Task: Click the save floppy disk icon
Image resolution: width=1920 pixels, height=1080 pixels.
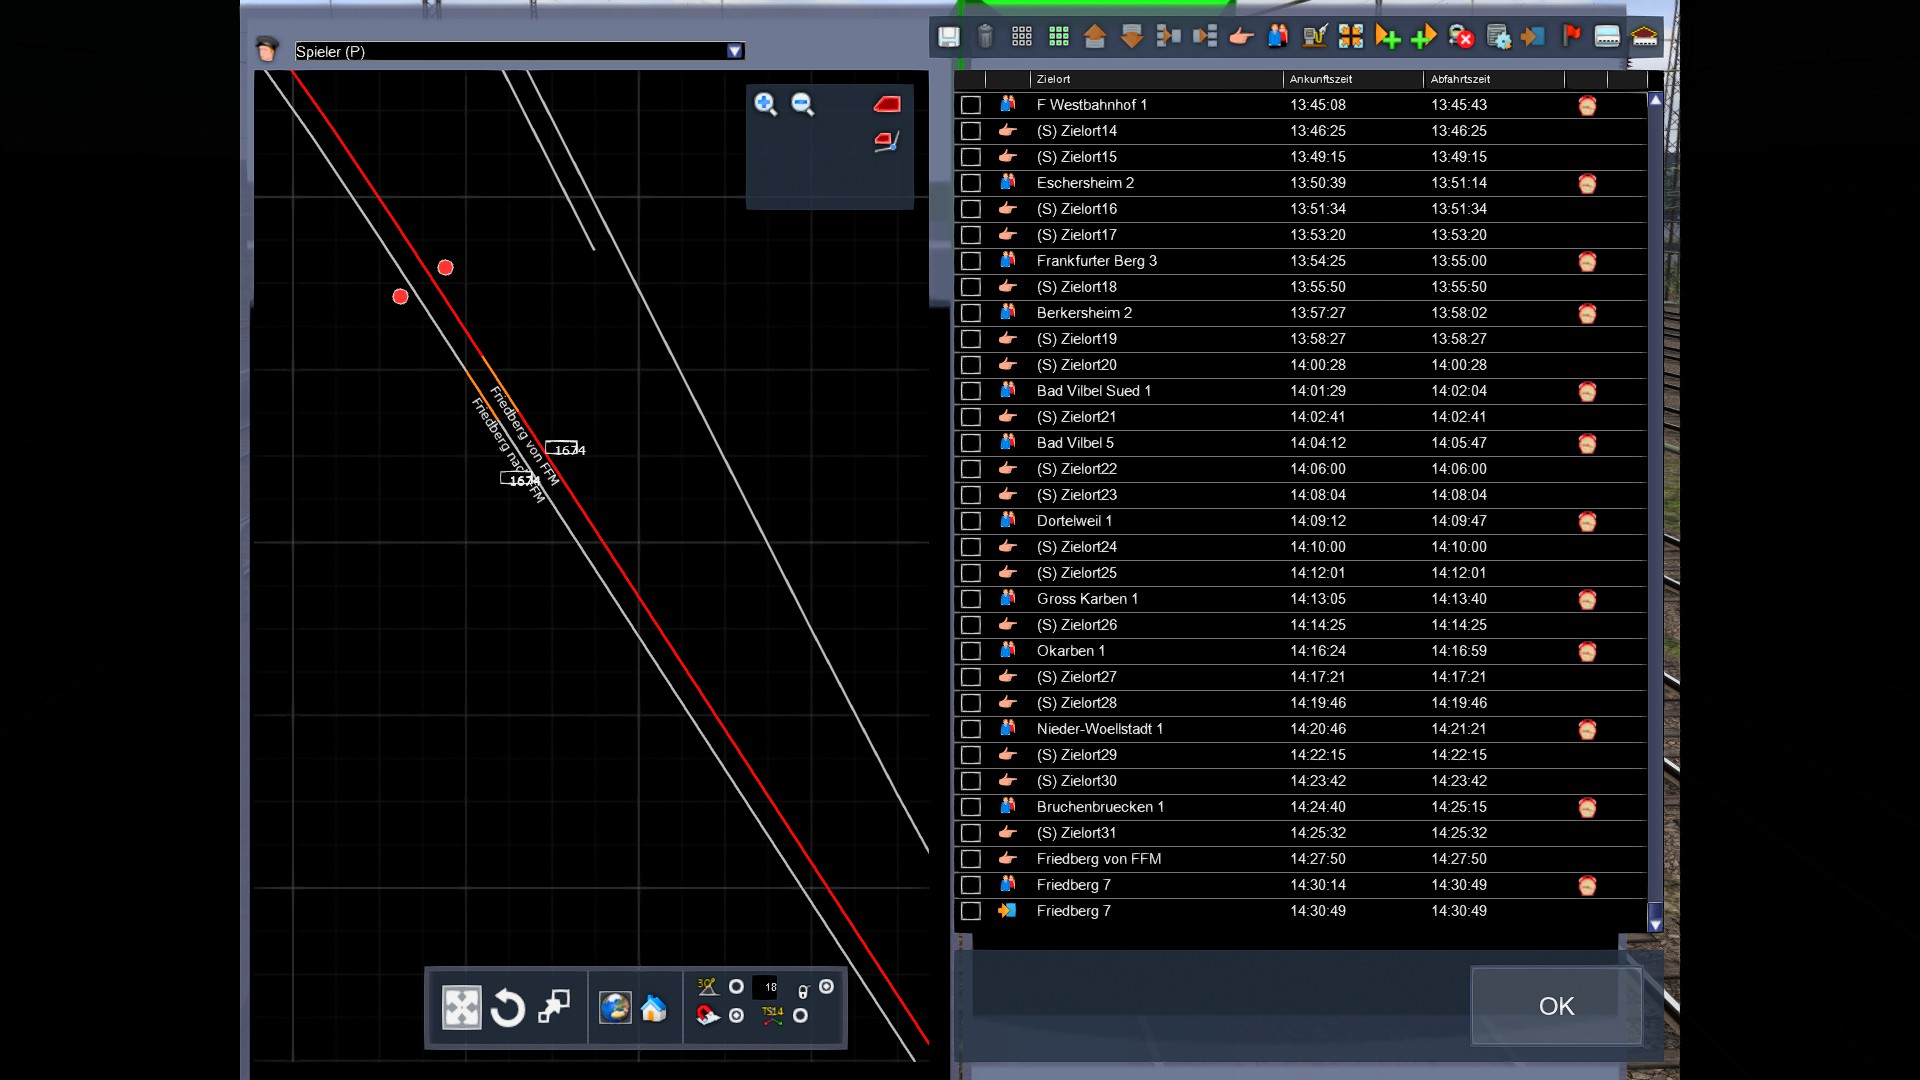Action: pos(948,37)
